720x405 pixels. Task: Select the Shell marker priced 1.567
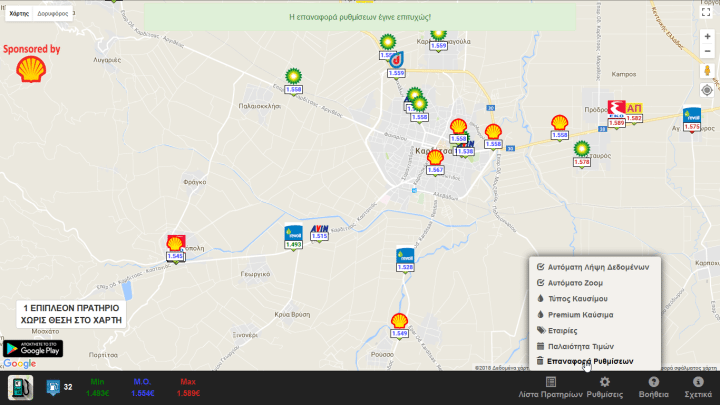pos(435,162)
